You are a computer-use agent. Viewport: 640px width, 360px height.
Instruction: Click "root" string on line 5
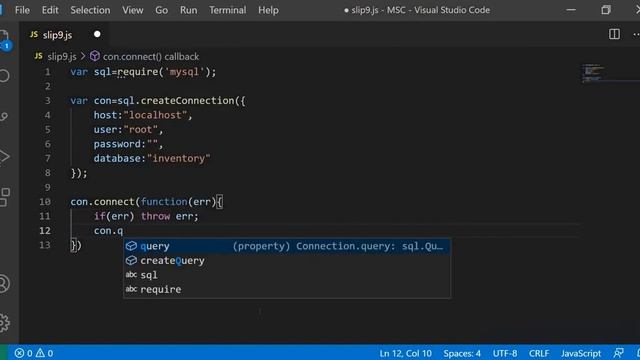[x=141, y=129]
